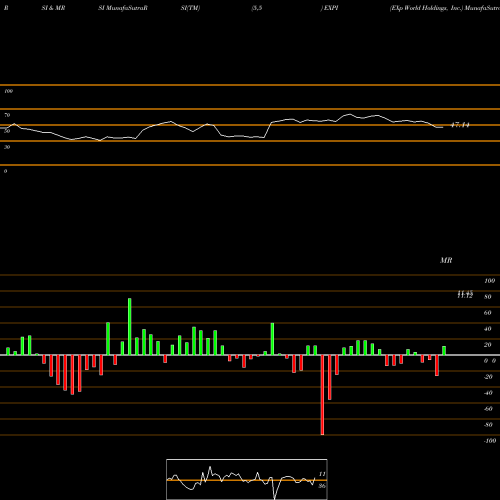Click the value 36 in mini chart
The height and width of the screenshot is (500, 500).
tap(322, 486)
